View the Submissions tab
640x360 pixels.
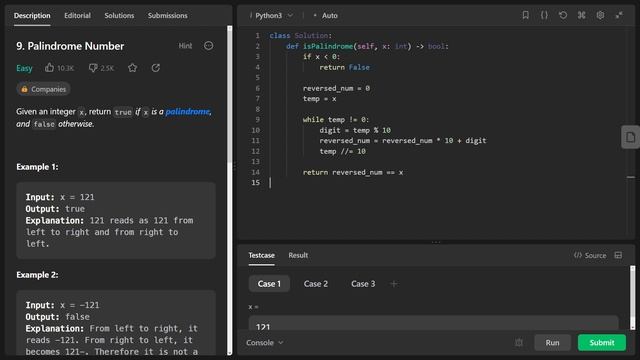click(167, 16)
